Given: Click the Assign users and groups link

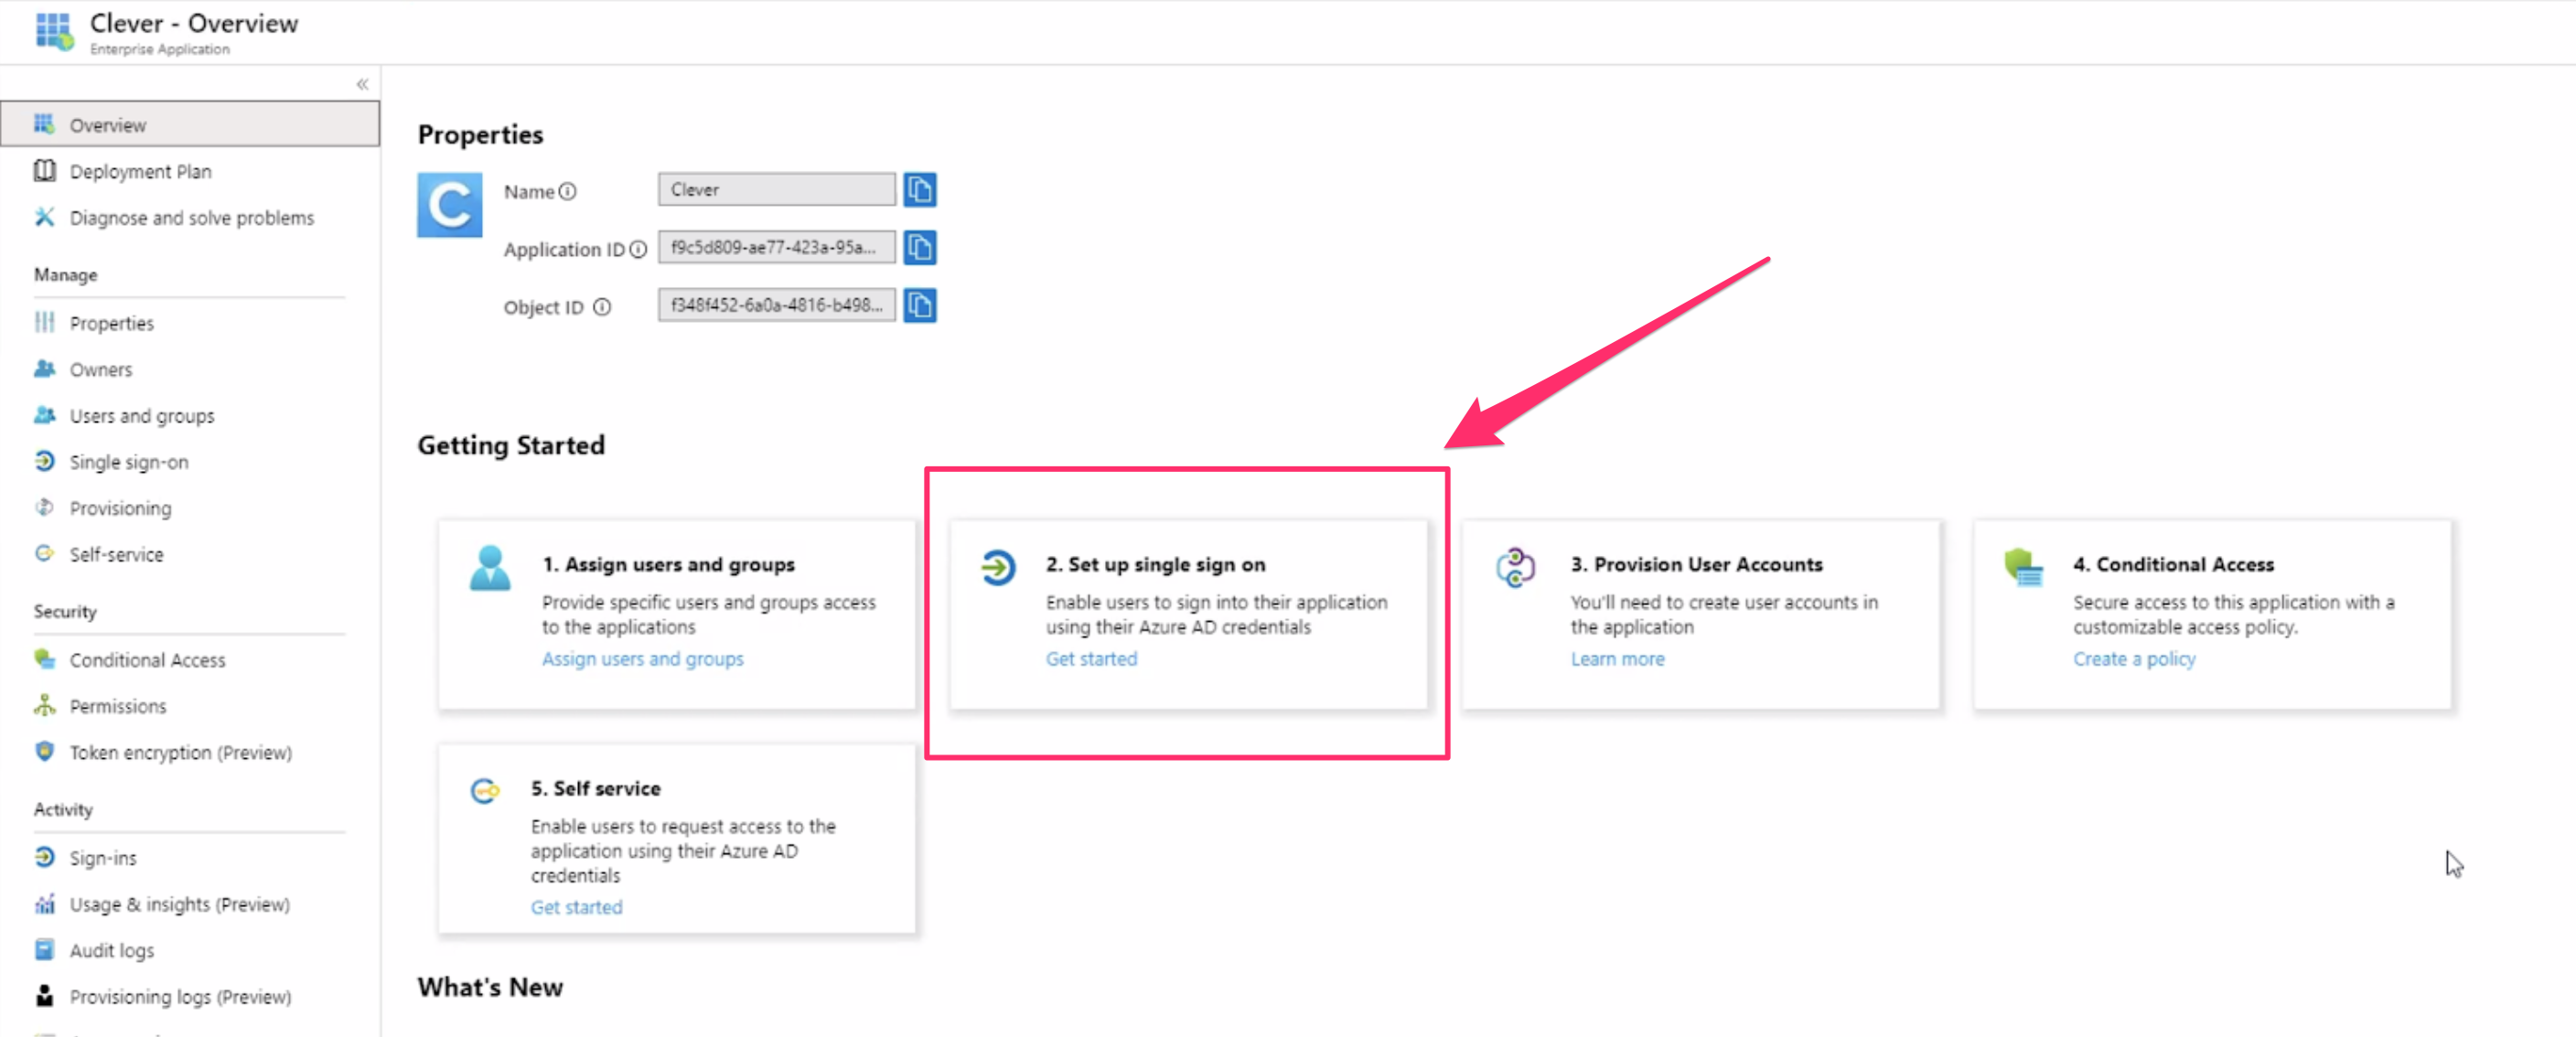Looking at the screenshot, I should [642, 658].
